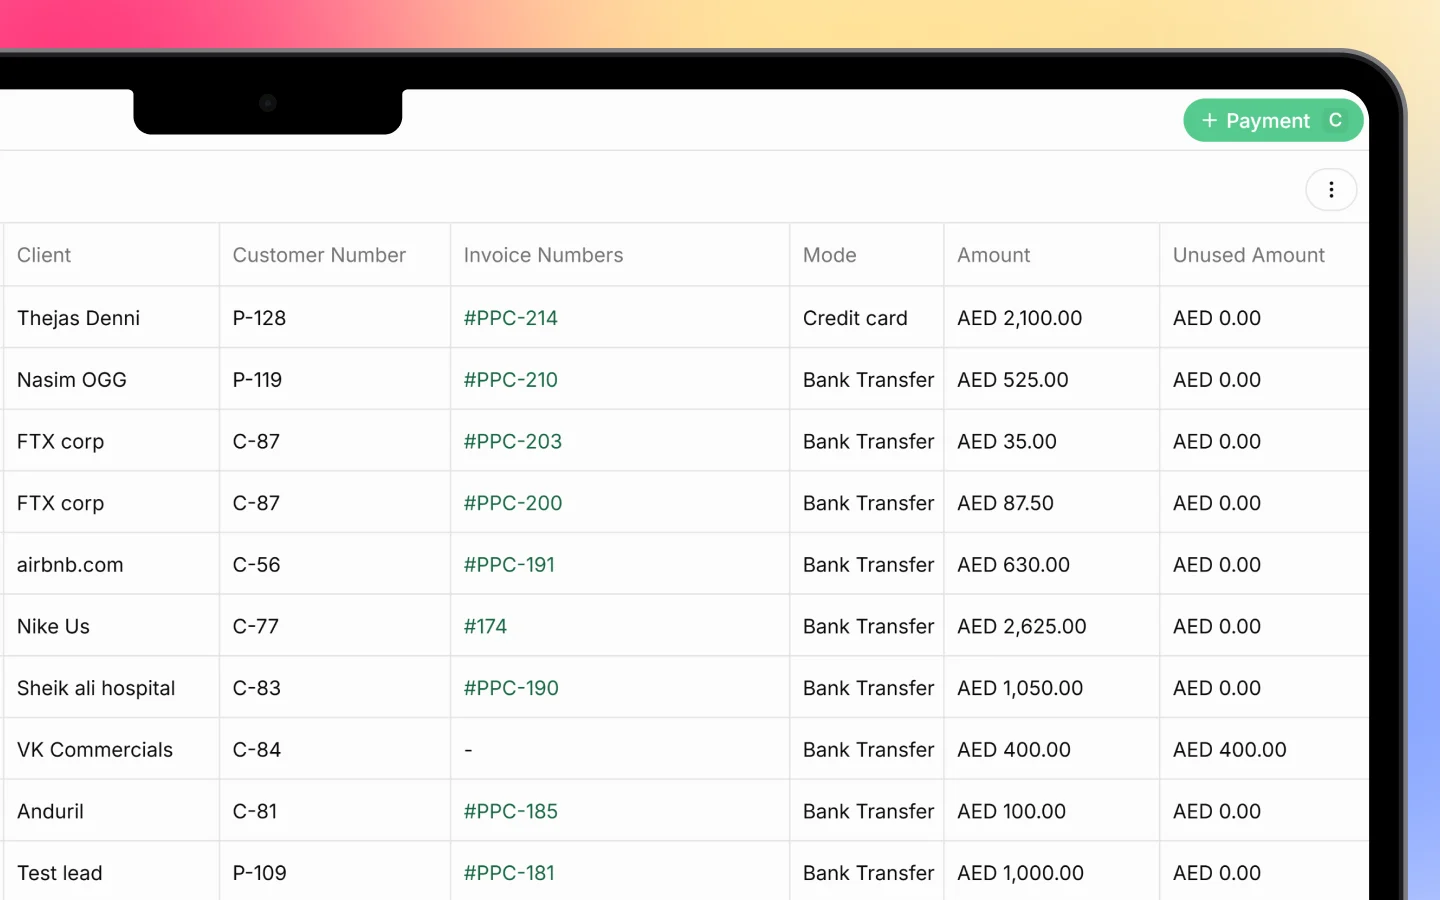This screenshot has width=1440, height=900.
Task: Click the AED 35.00 amount
Action: [x=1006, y=441]
